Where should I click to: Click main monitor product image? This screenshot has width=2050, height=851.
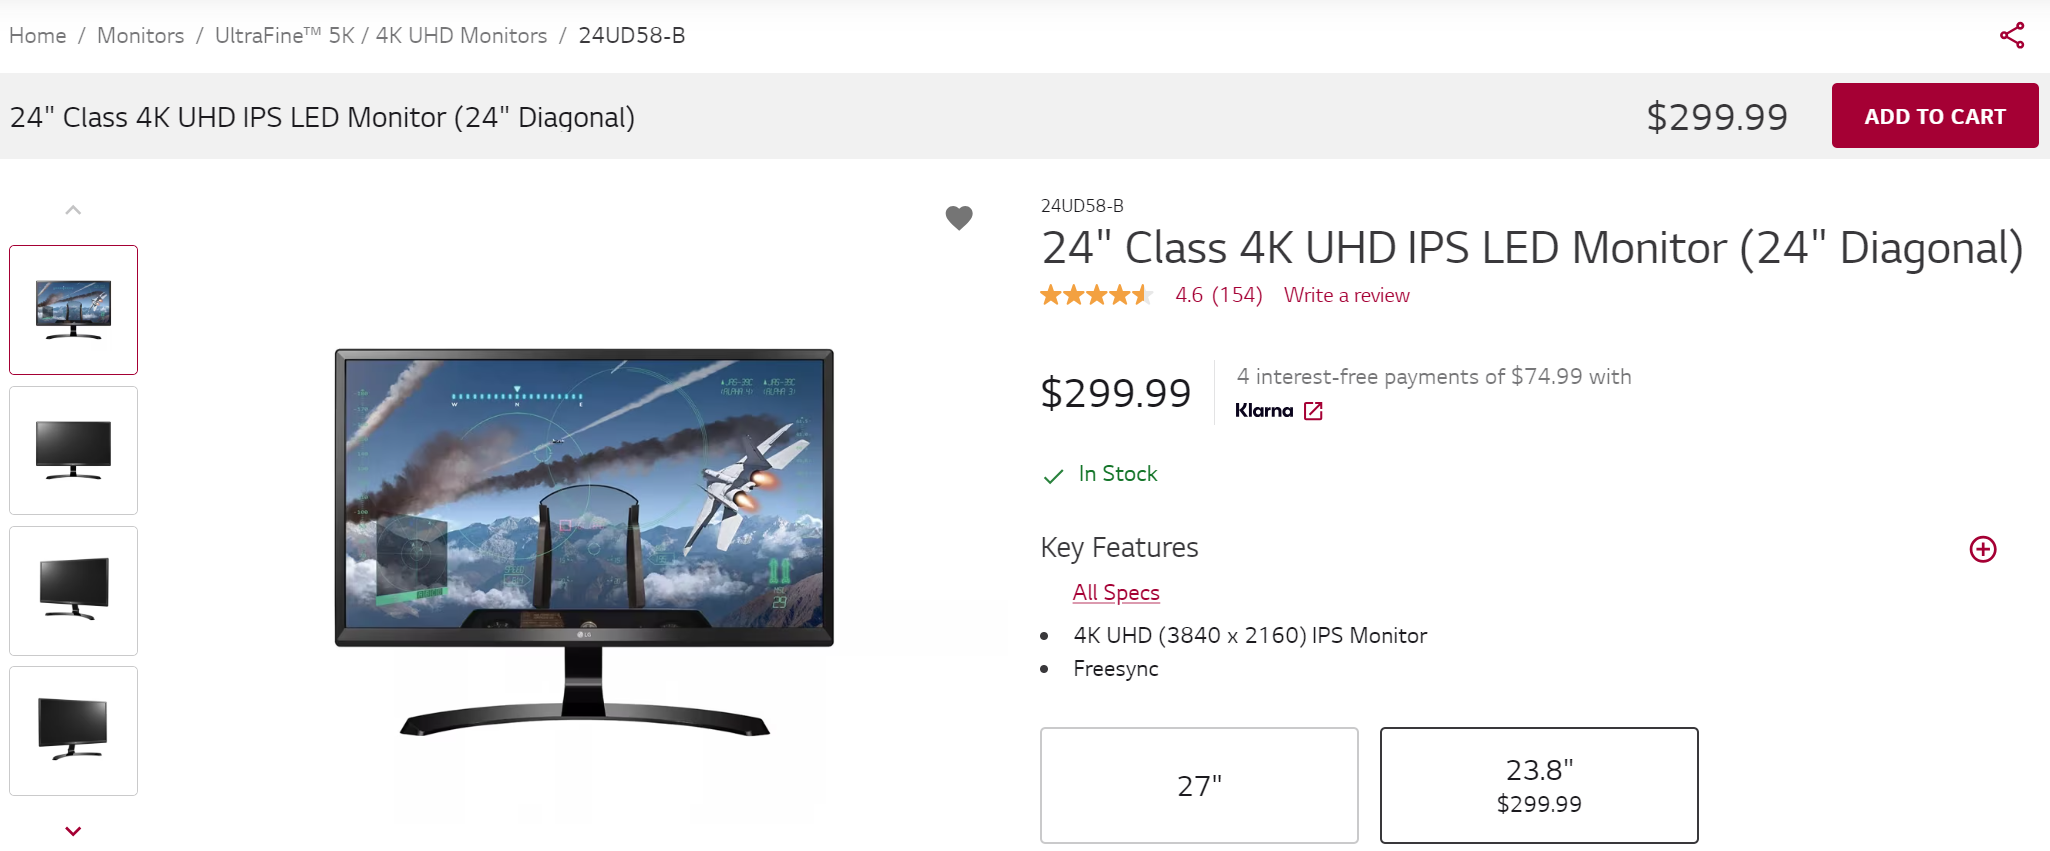pyautogui.click(x=584, y=543)
